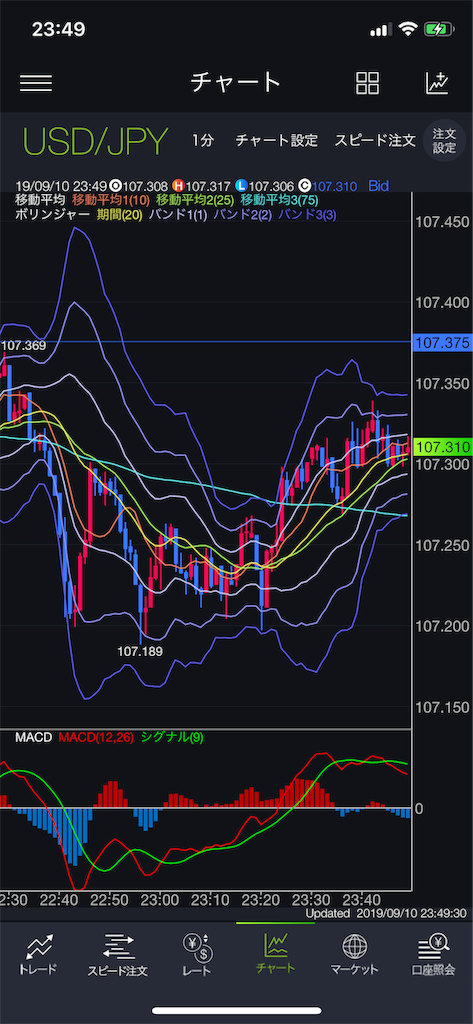Tap the cellular signal bars icon
The width and height of the screenshot is (473, 1024).
point(382,29)
